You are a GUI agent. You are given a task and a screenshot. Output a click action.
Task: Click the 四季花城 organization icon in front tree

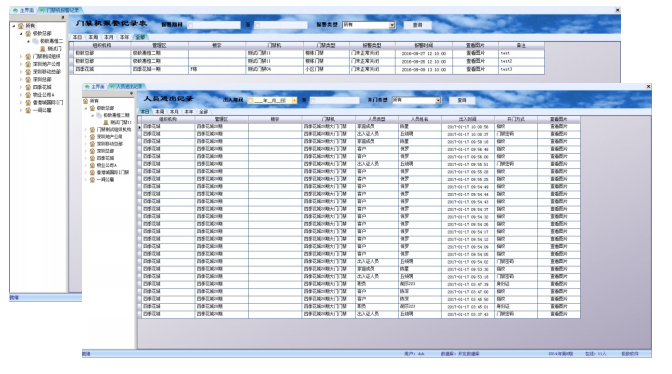92,158
